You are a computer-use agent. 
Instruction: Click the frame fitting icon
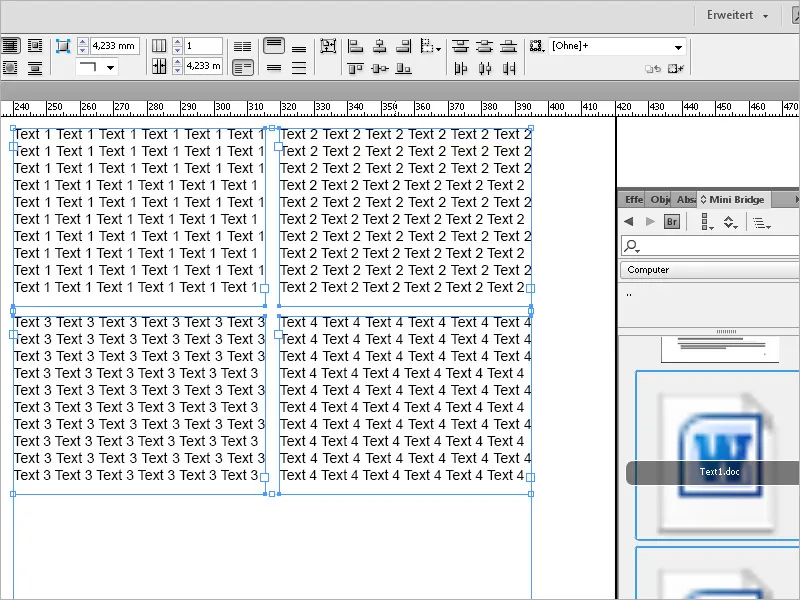pyautogui.click(x=328, y=46)
